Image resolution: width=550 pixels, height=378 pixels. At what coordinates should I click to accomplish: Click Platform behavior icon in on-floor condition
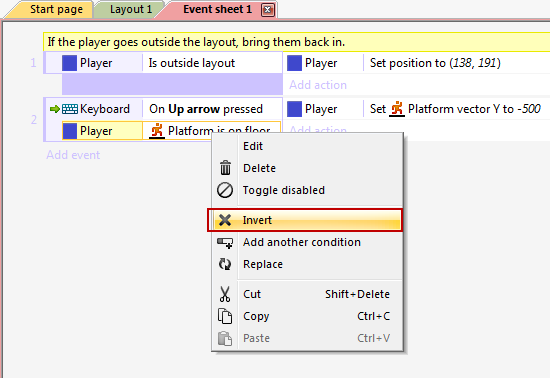click(x=157, y=131)
